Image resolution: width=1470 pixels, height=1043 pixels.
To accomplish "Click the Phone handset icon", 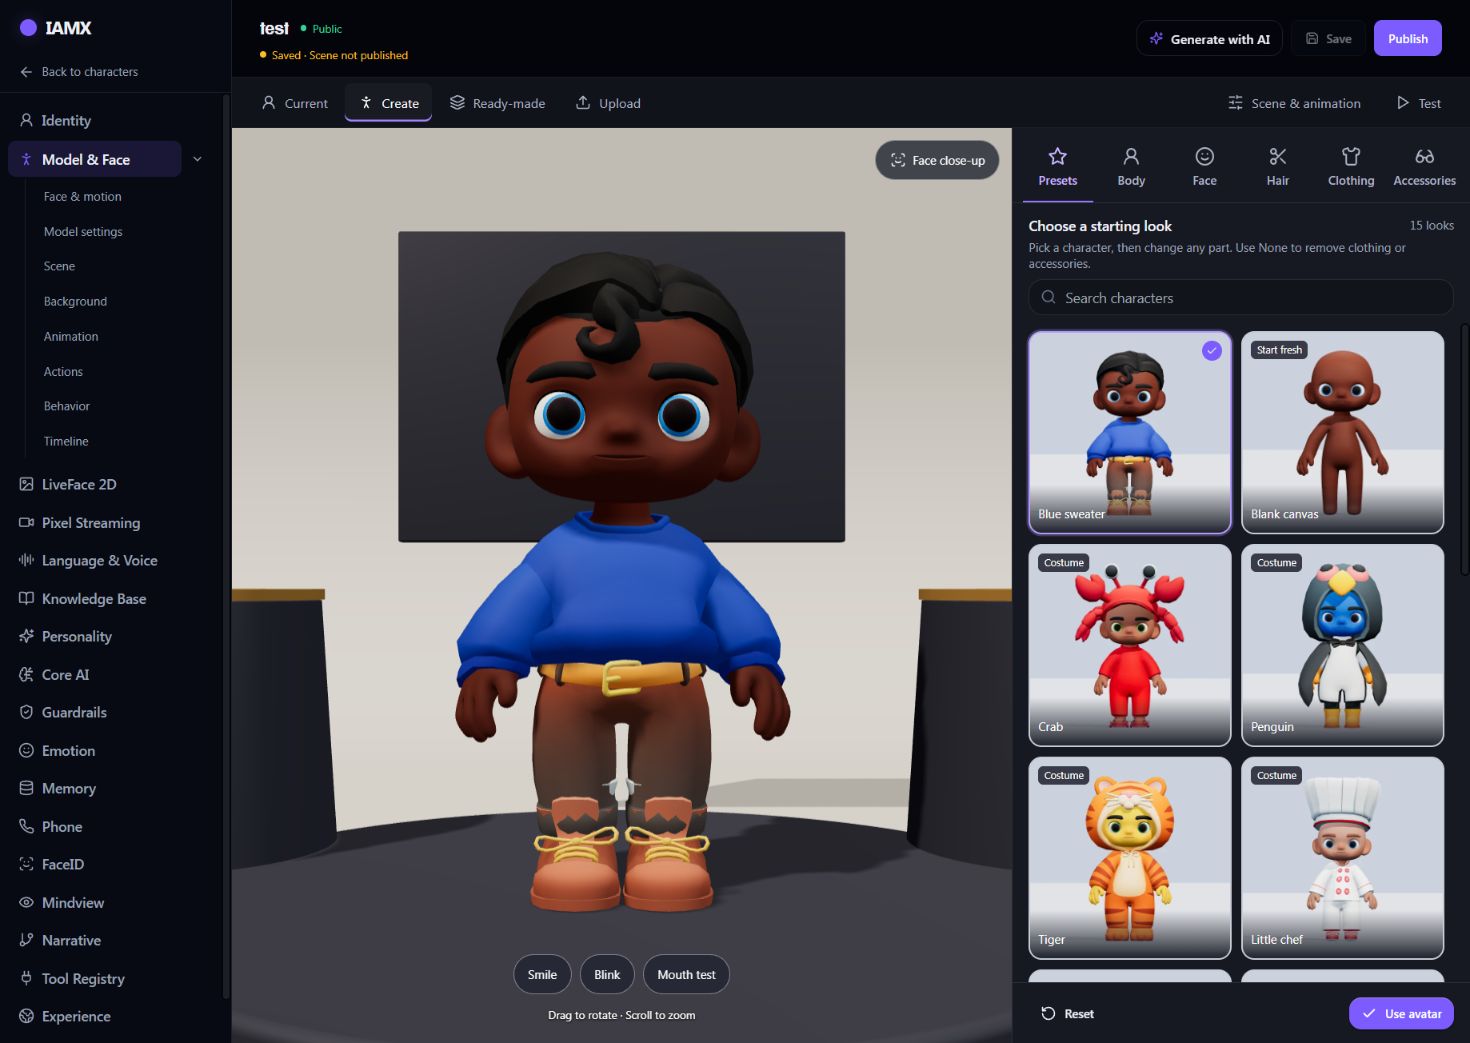I will pos(26,826).
